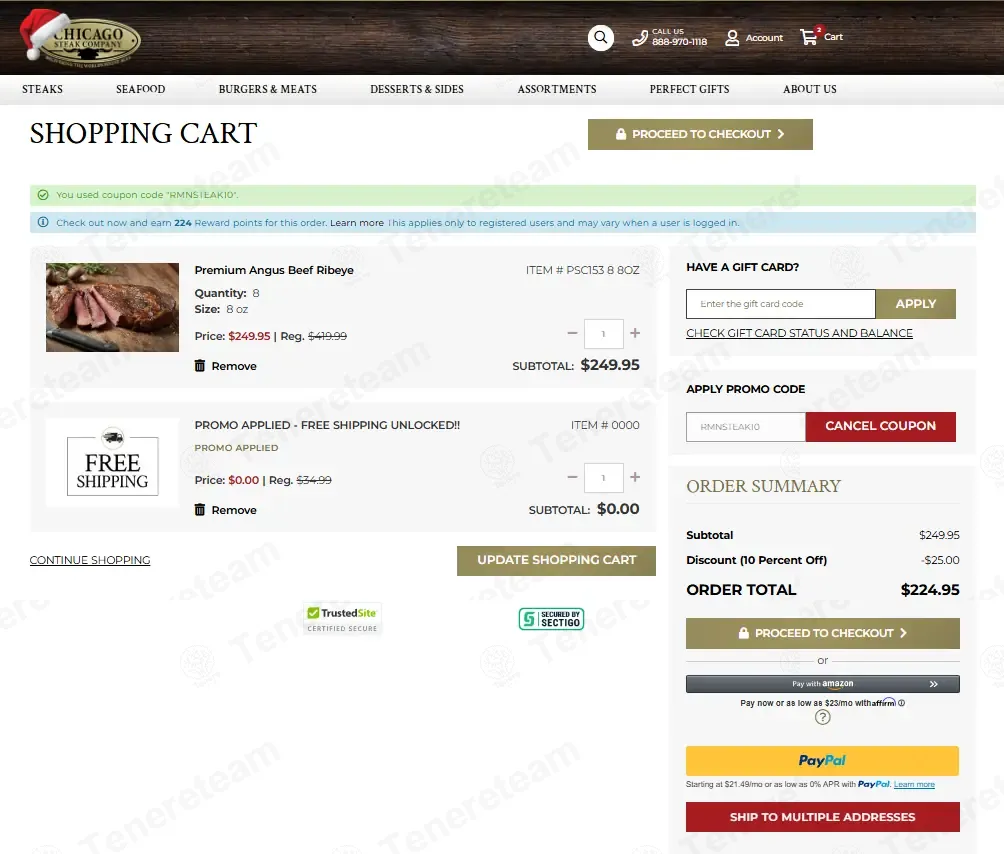This screenshot has height=854, width=1004.
Task: Open the Free Shipping product thumbnail
Action: point(112,463)
